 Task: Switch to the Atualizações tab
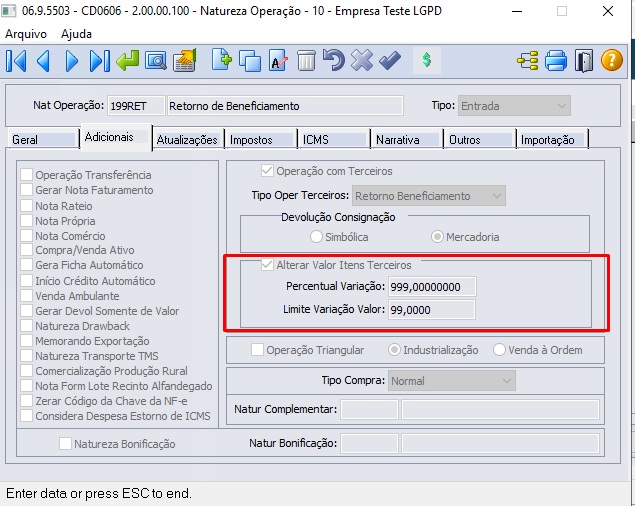click(x=188, y=139)
